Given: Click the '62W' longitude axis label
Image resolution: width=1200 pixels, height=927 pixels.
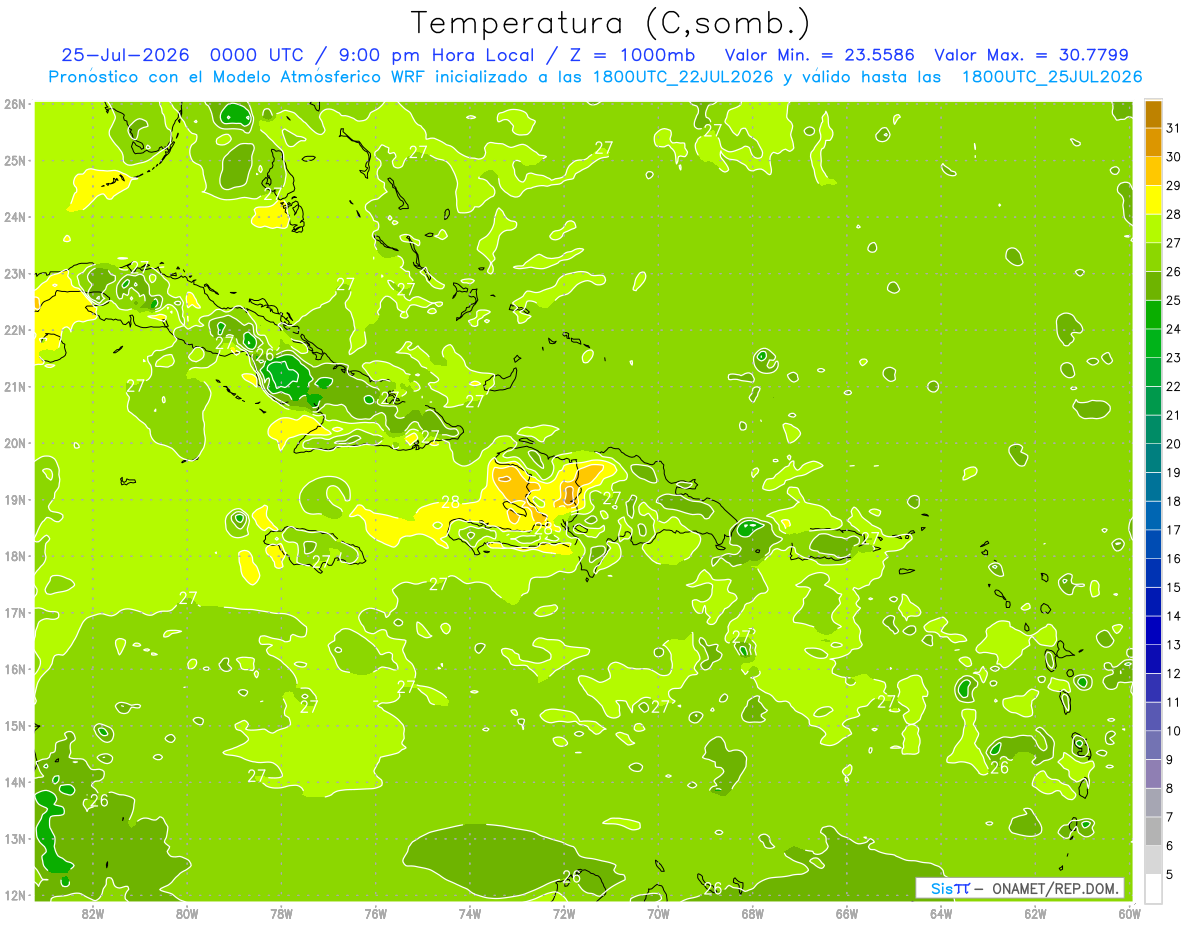Looking at the screenshot, I should click(x=1035, y=913).
